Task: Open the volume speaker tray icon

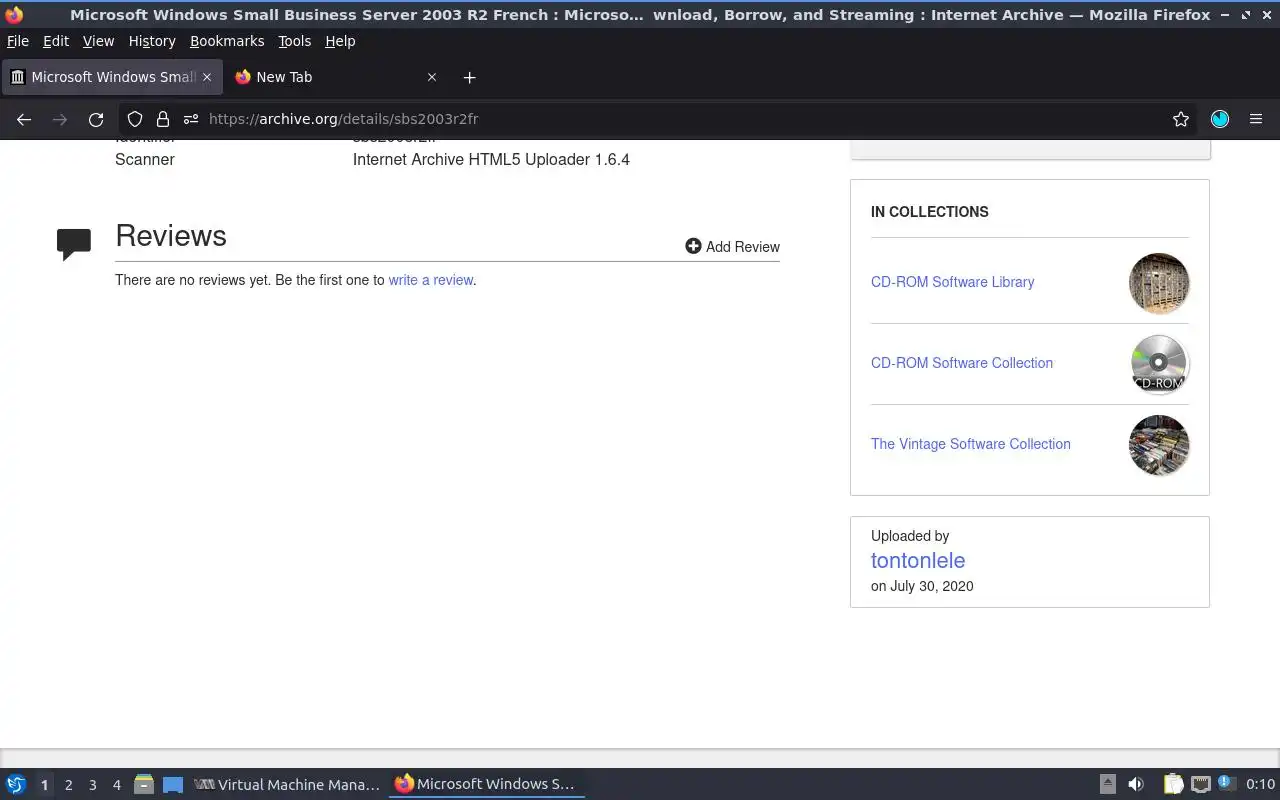Action: pos(1136,784)
